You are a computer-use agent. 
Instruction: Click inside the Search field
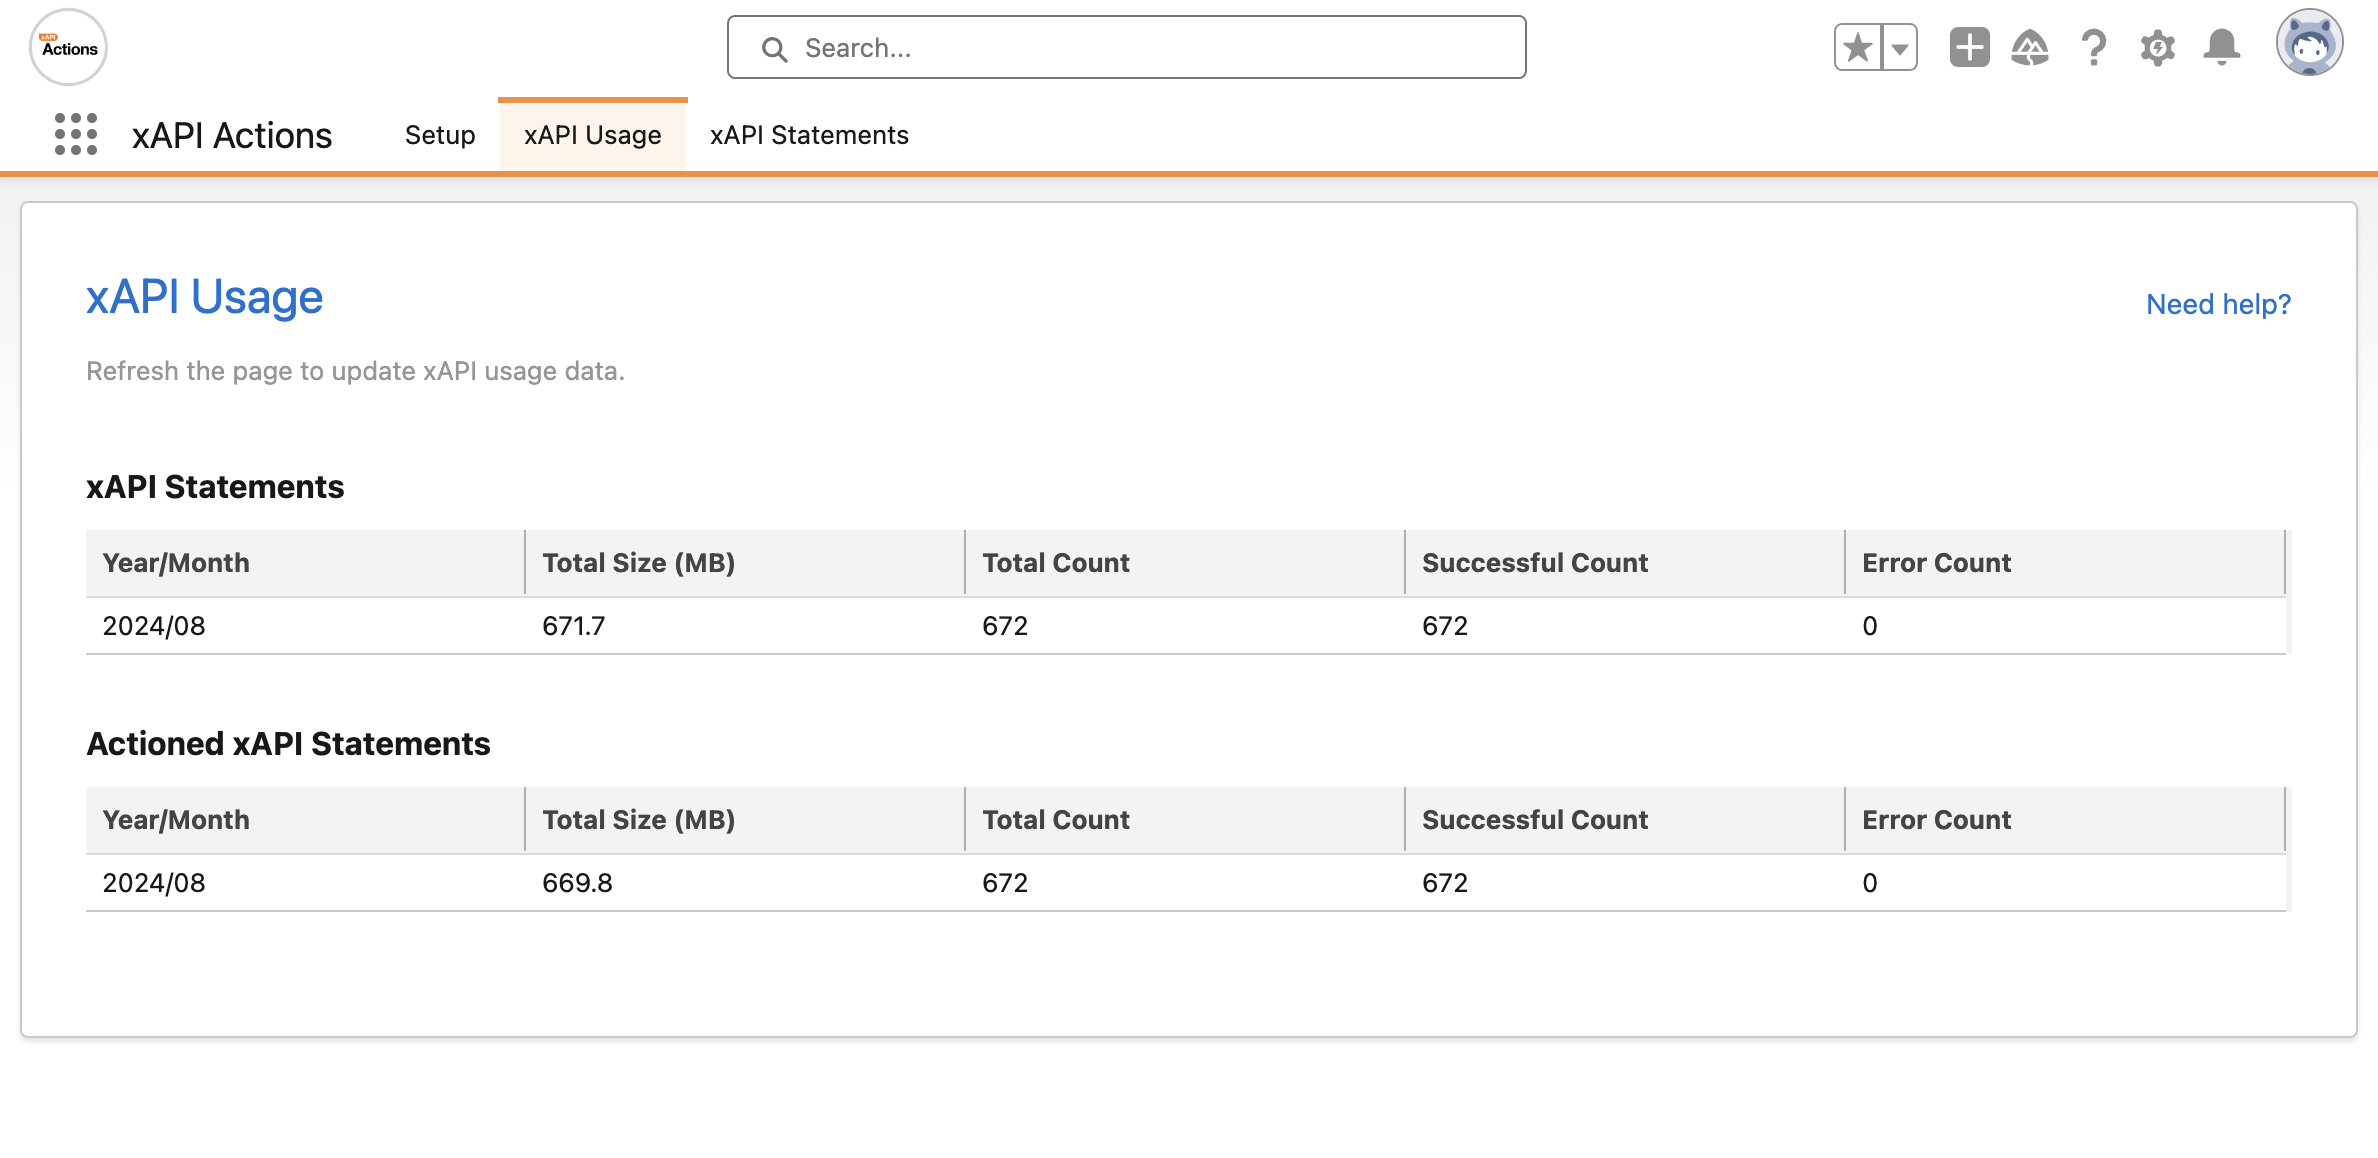click(x=1126, y=48)
